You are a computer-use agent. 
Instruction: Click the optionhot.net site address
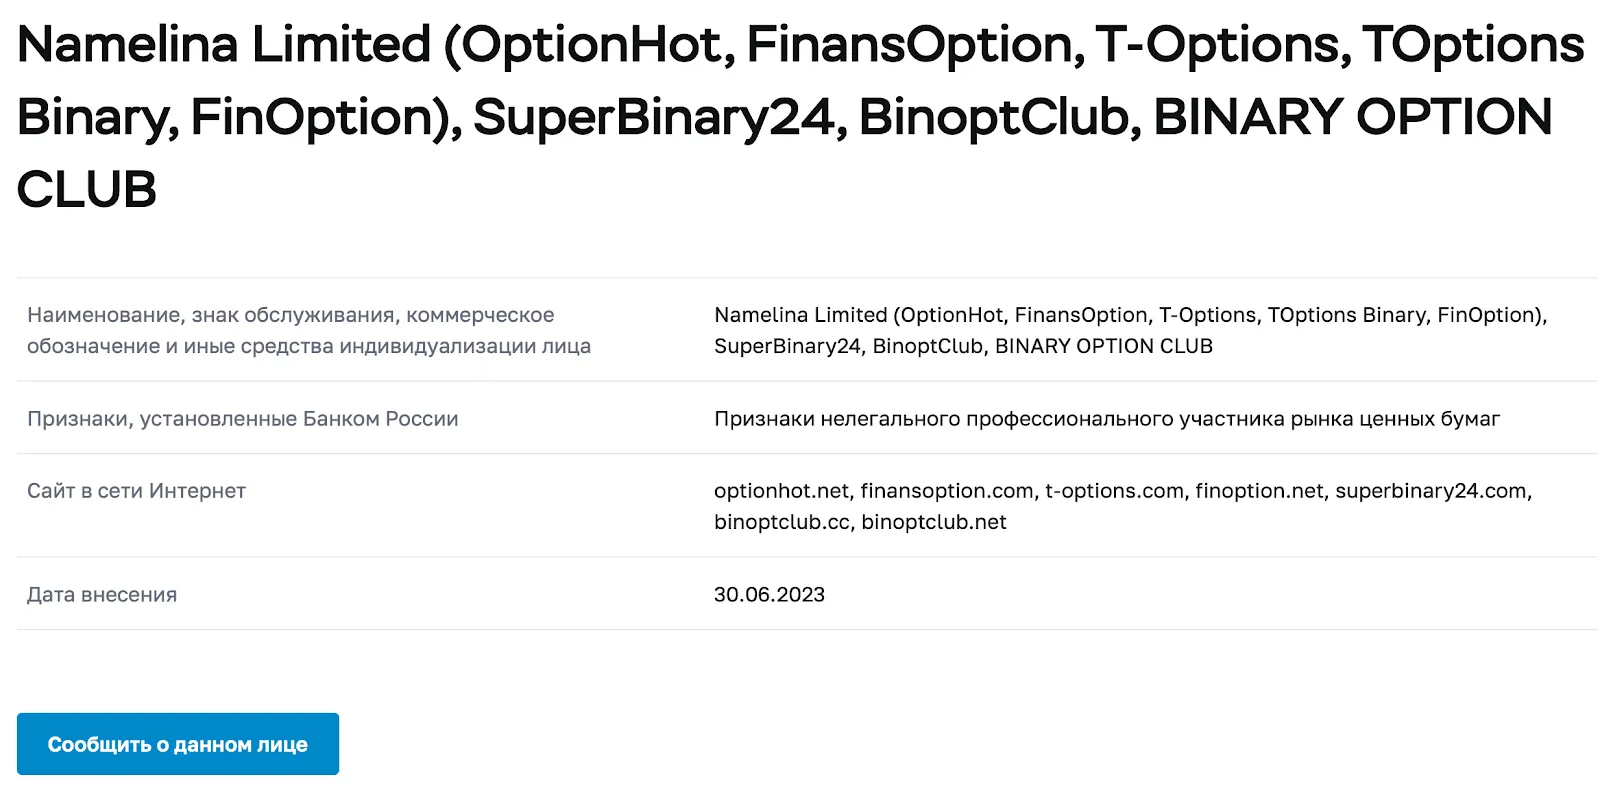click(x=781, y=490)
